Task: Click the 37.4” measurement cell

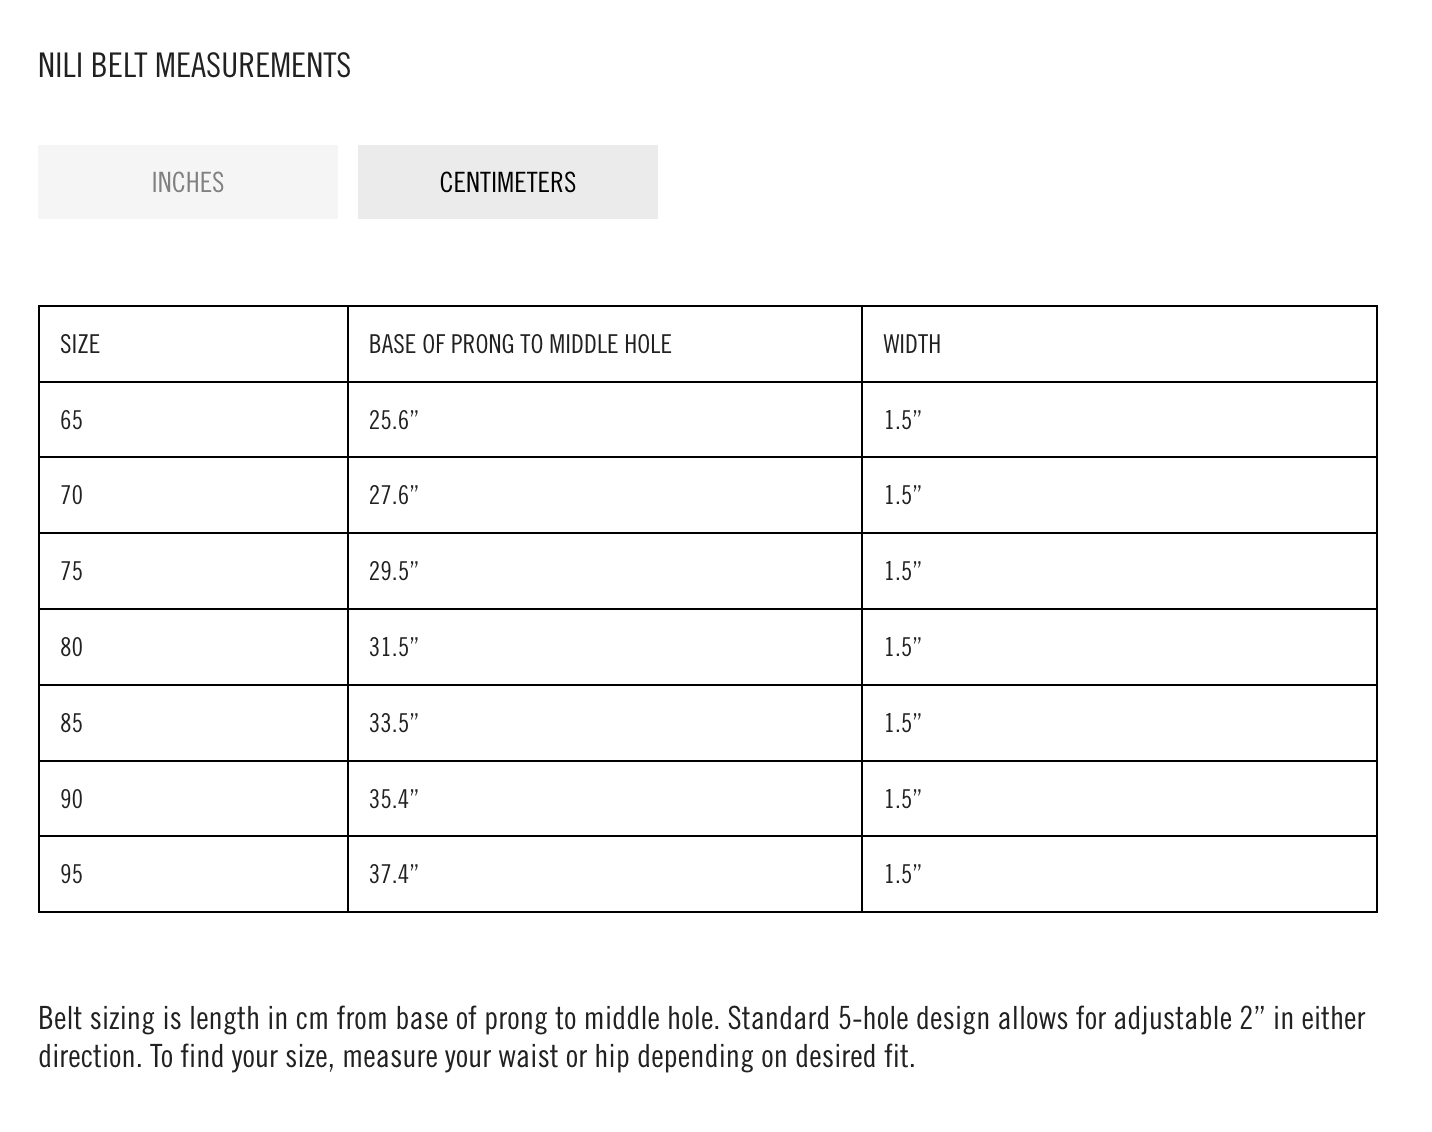Action: [x=393, y=874]
